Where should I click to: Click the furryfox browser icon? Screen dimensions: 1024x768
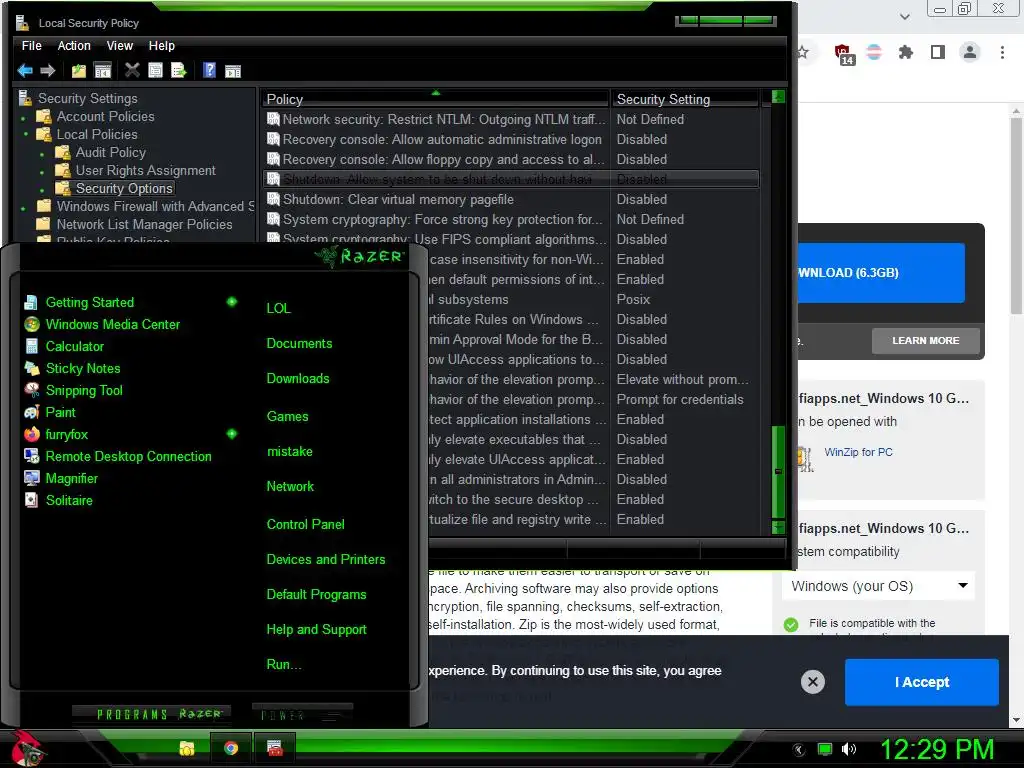tap(31, 434)
